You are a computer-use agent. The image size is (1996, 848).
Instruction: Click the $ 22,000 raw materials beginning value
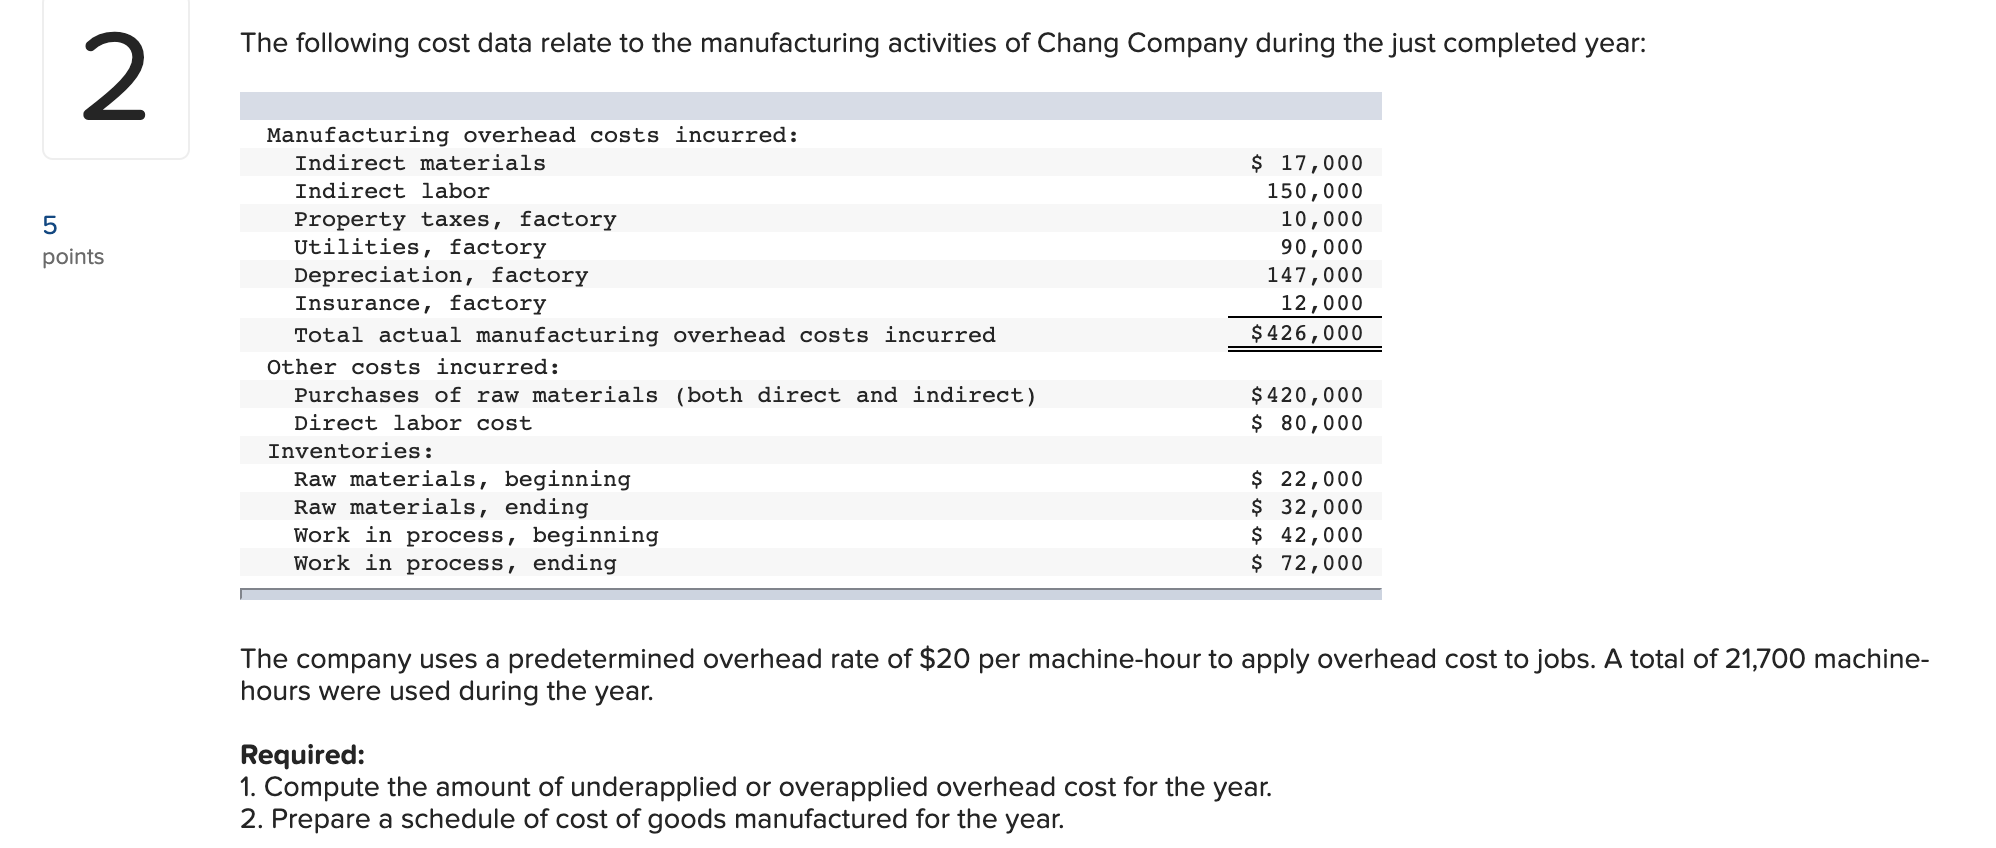click(x=1307, y=479)
